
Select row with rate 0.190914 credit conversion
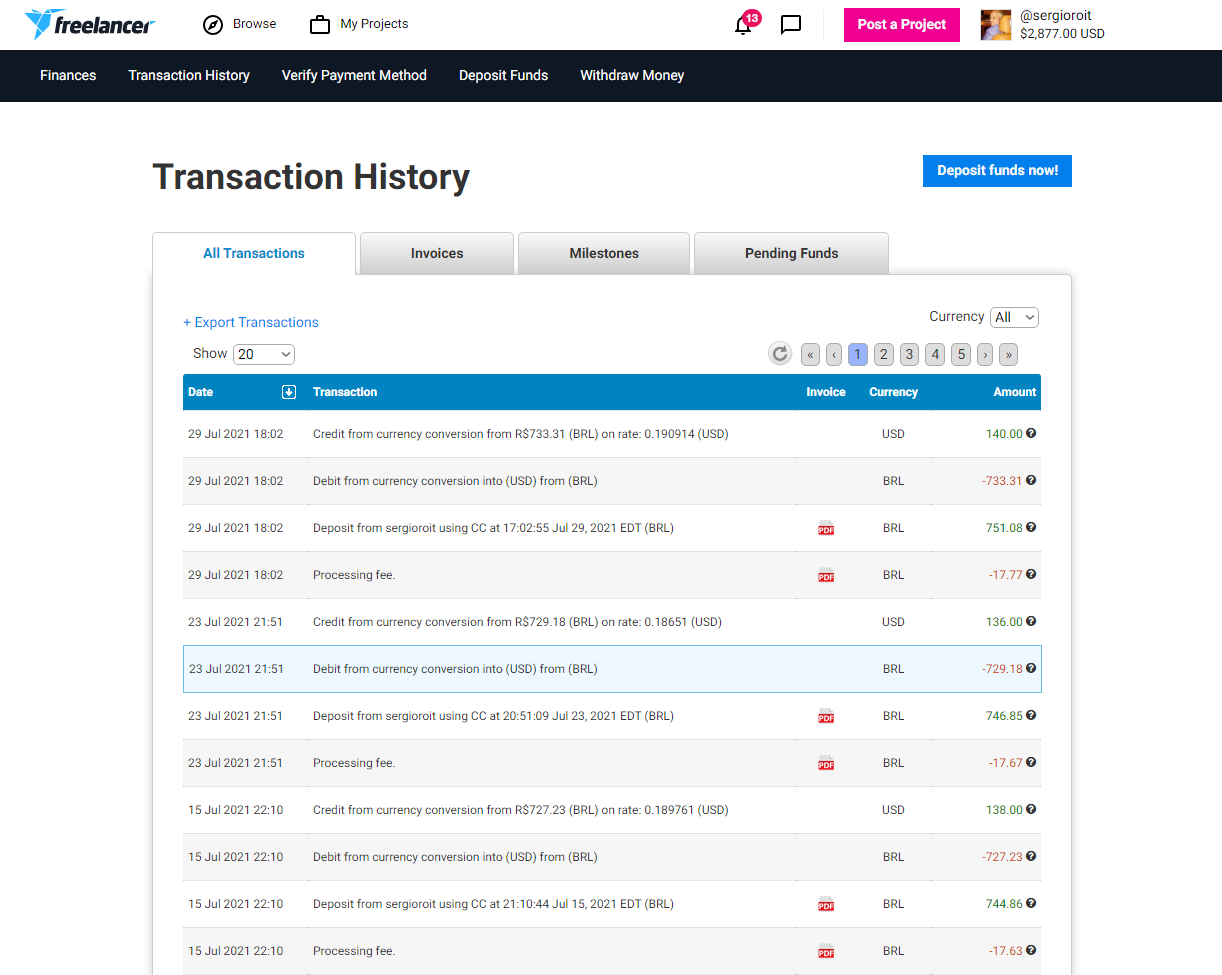612,434
